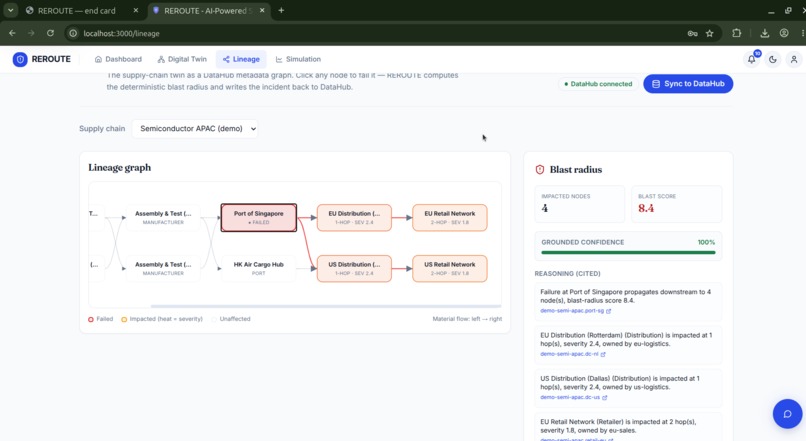Close the REROUTE — end card tab
Screen dimensions: 806x441
136,10
